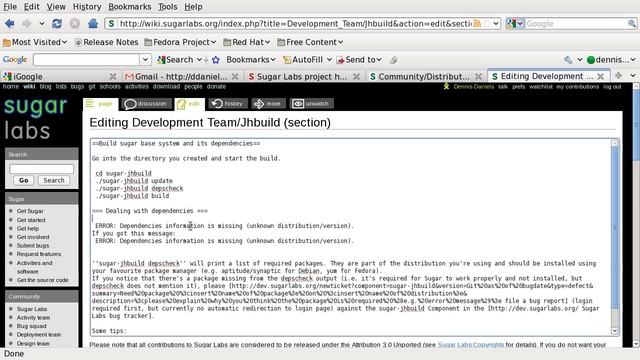The width and height of the screenshot is (640, 360).
Task: Switch to the Gmail tab
Action: tap(182, 76)
